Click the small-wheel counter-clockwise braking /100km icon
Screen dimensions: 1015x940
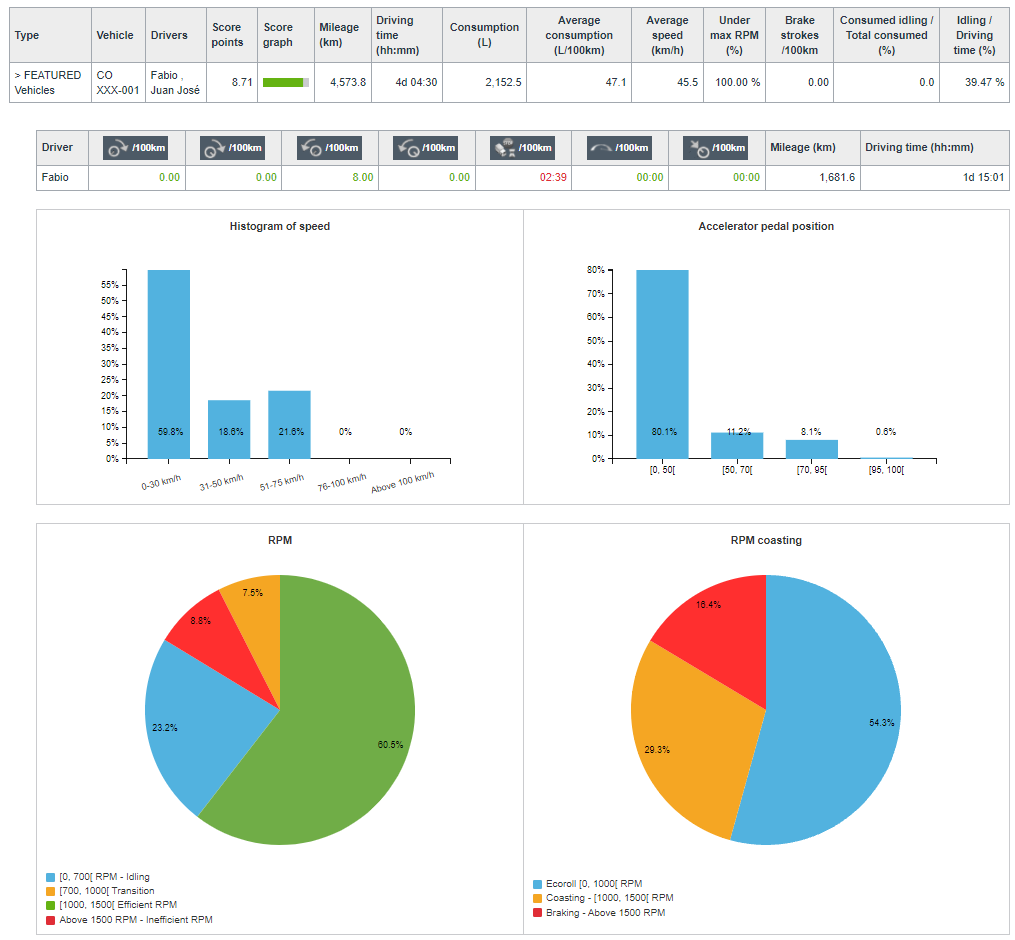329,148
